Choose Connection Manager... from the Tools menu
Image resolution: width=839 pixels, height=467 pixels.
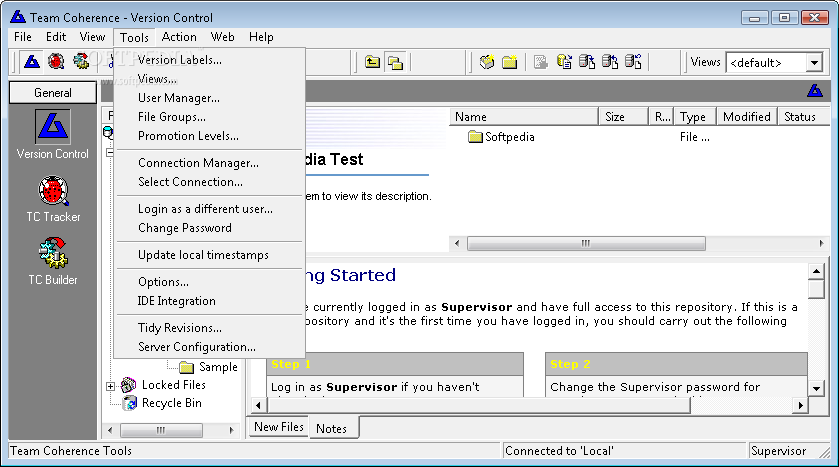click(x=210, y=163)
